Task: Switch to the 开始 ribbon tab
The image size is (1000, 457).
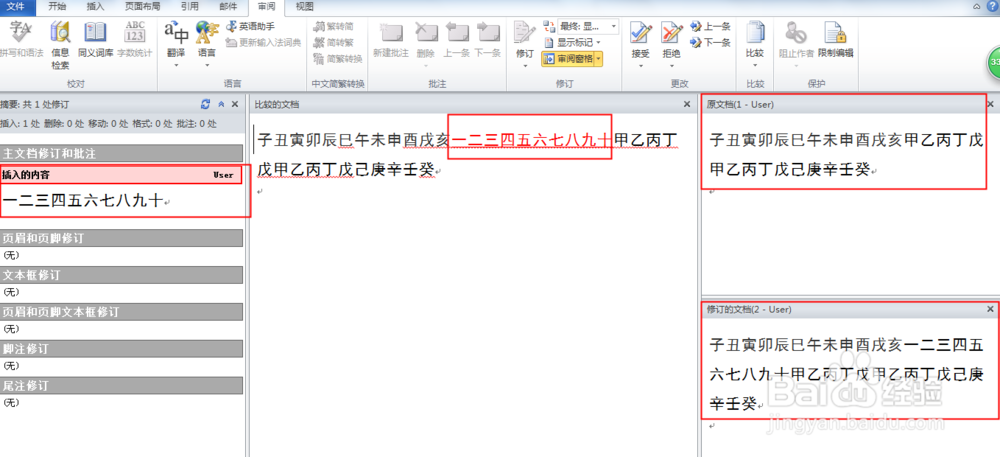Action: click(57, 7)
